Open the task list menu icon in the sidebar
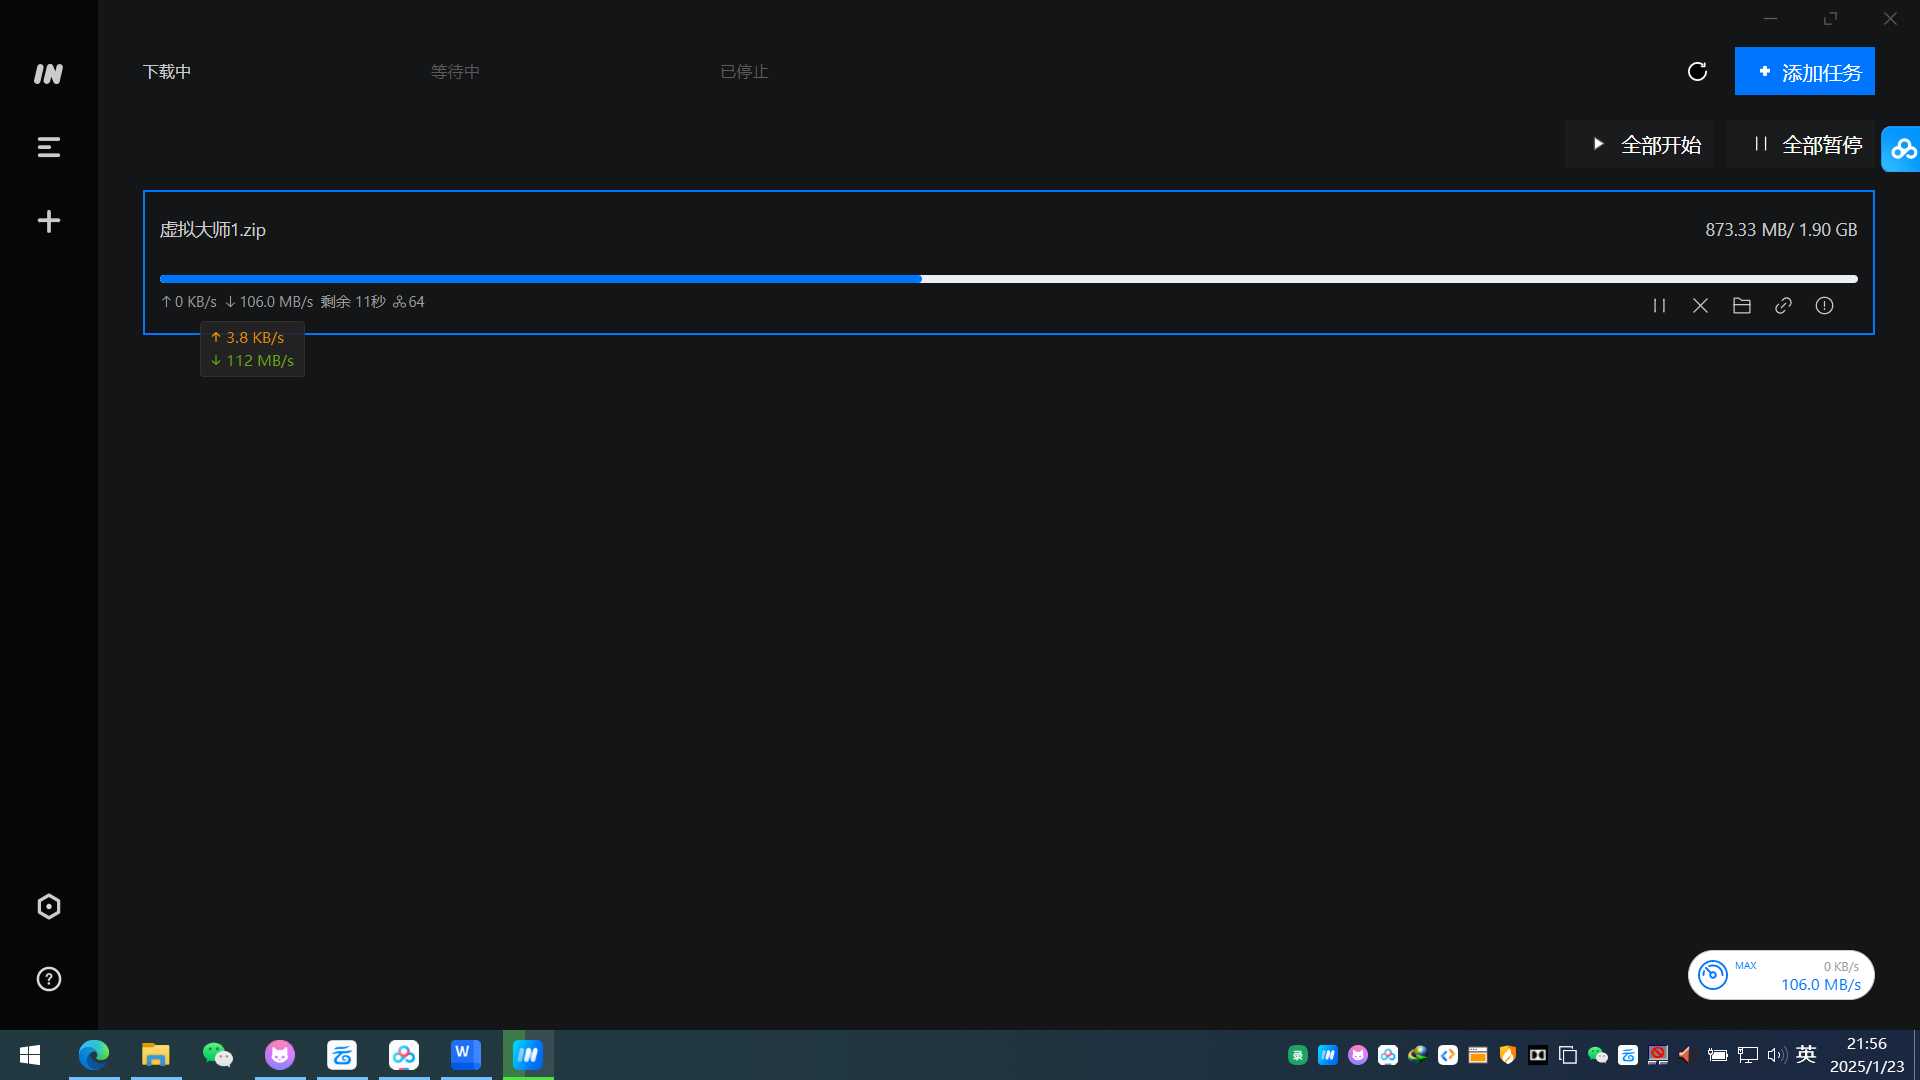 (48, 148)
